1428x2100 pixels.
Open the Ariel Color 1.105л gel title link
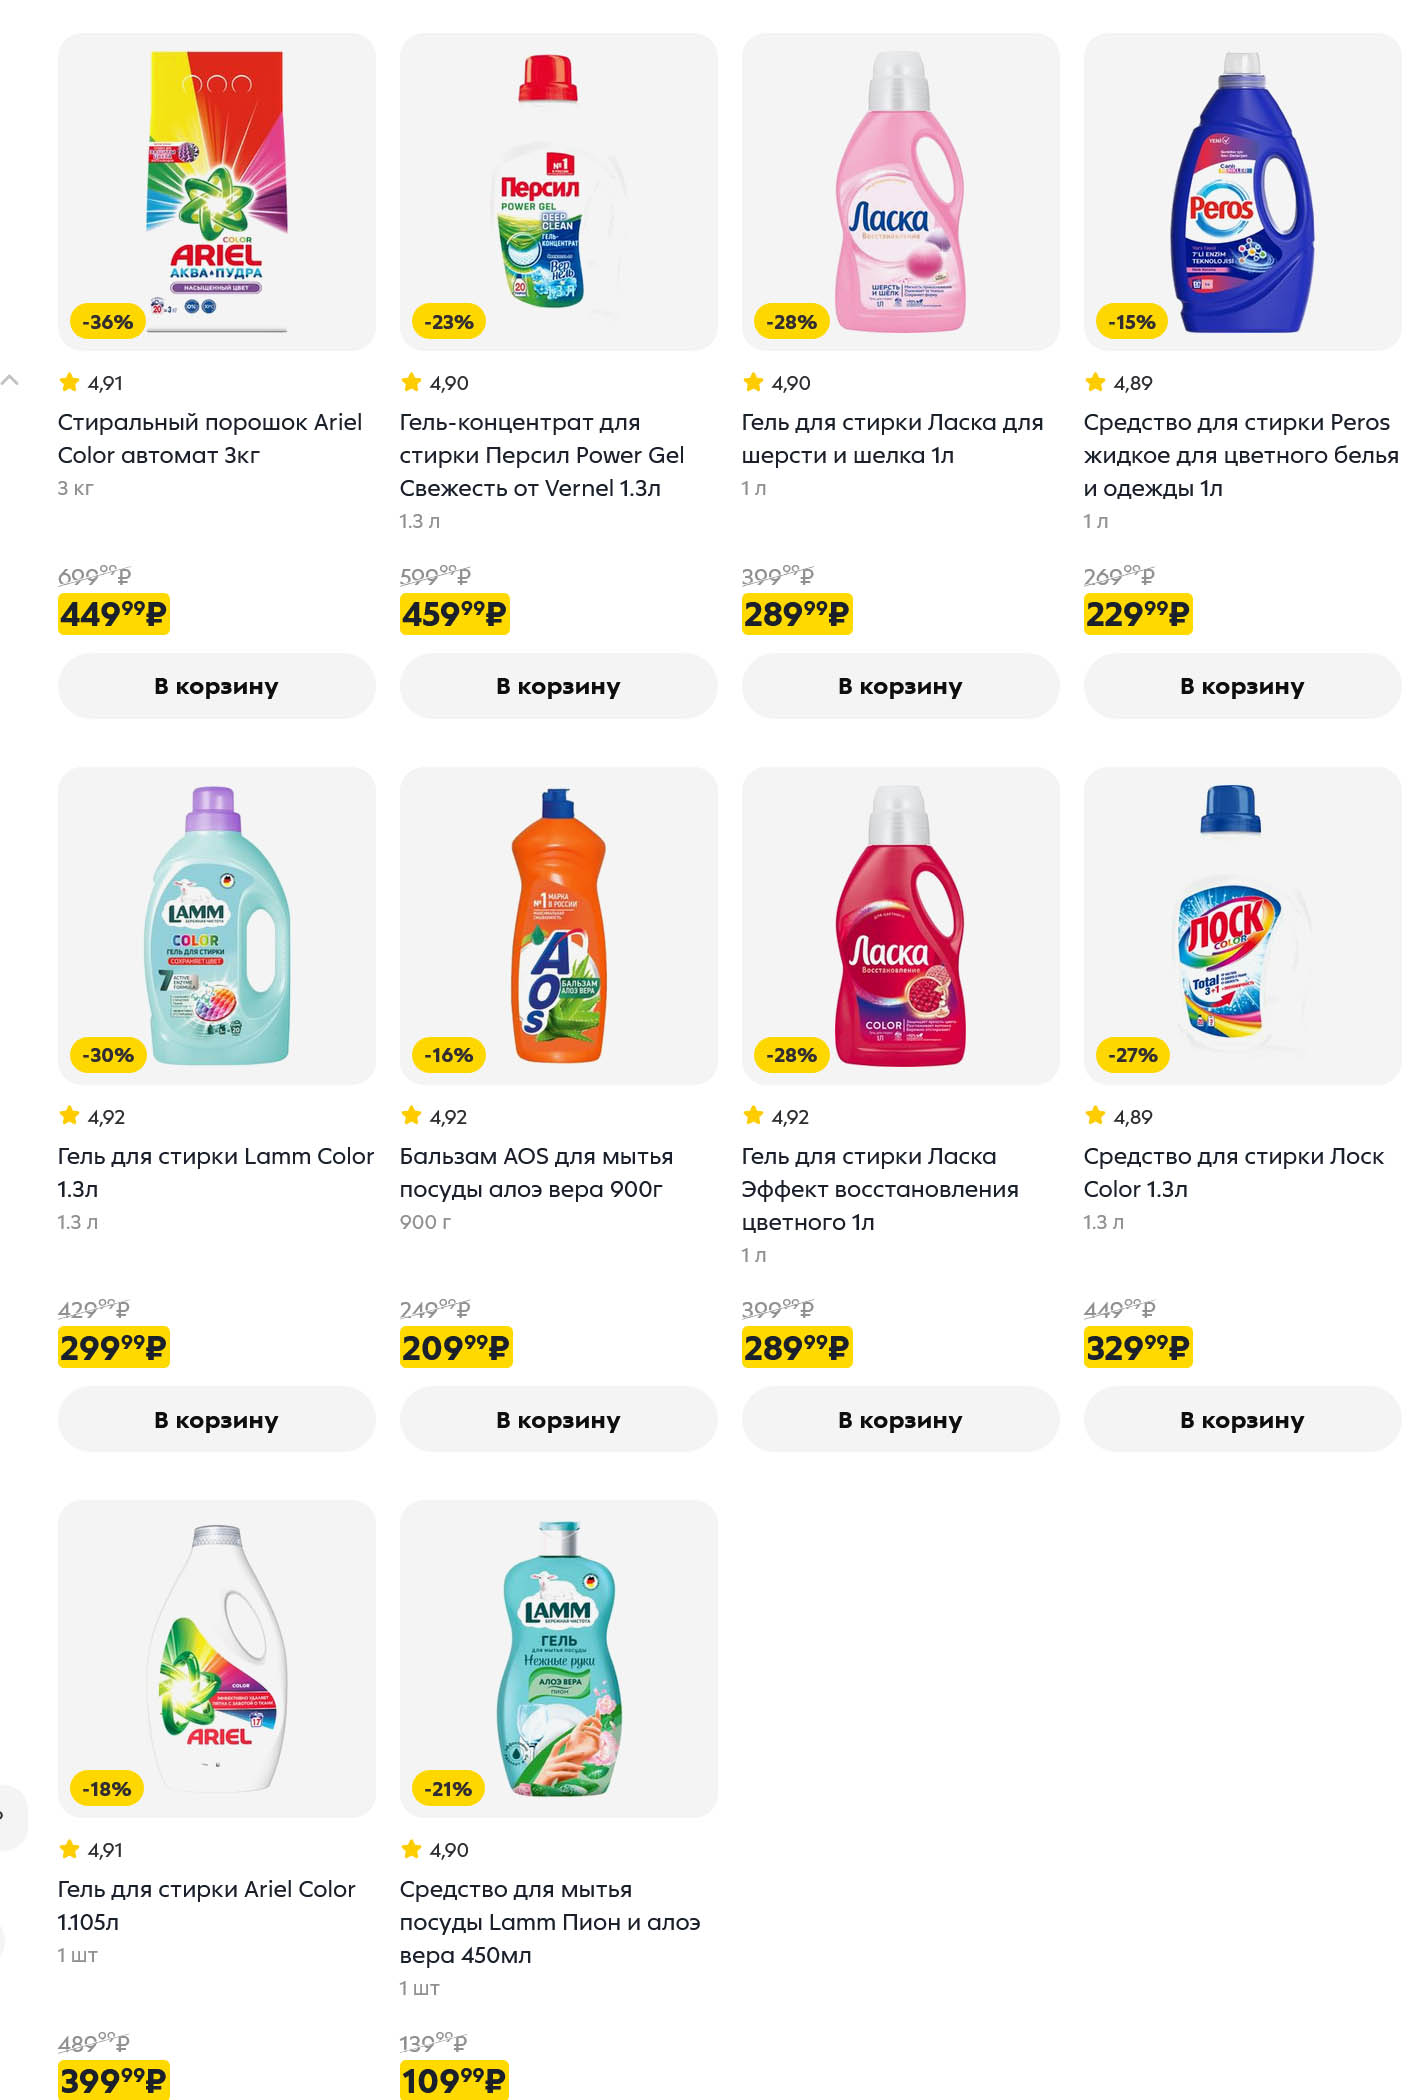[206, 1905]
